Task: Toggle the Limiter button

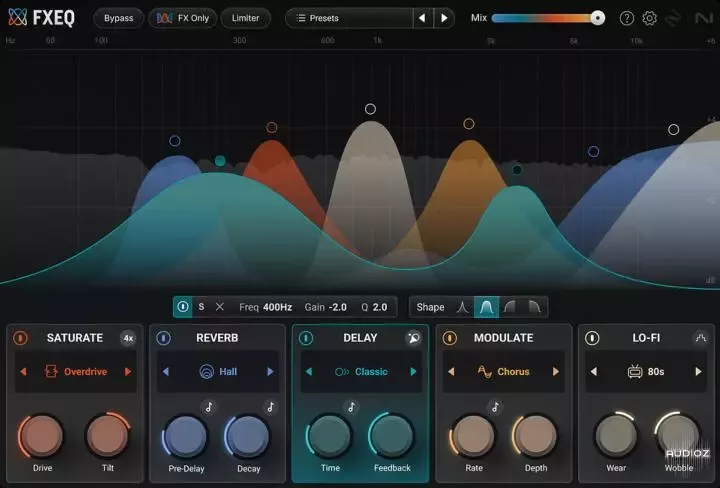Action: tap(245, 18)
